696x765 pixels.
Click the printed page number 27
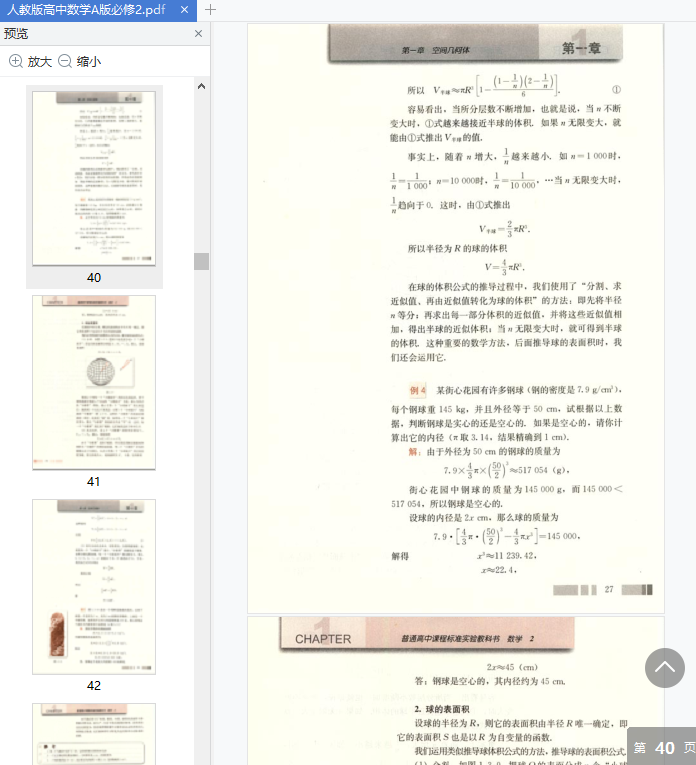click(x=609, y=589)
